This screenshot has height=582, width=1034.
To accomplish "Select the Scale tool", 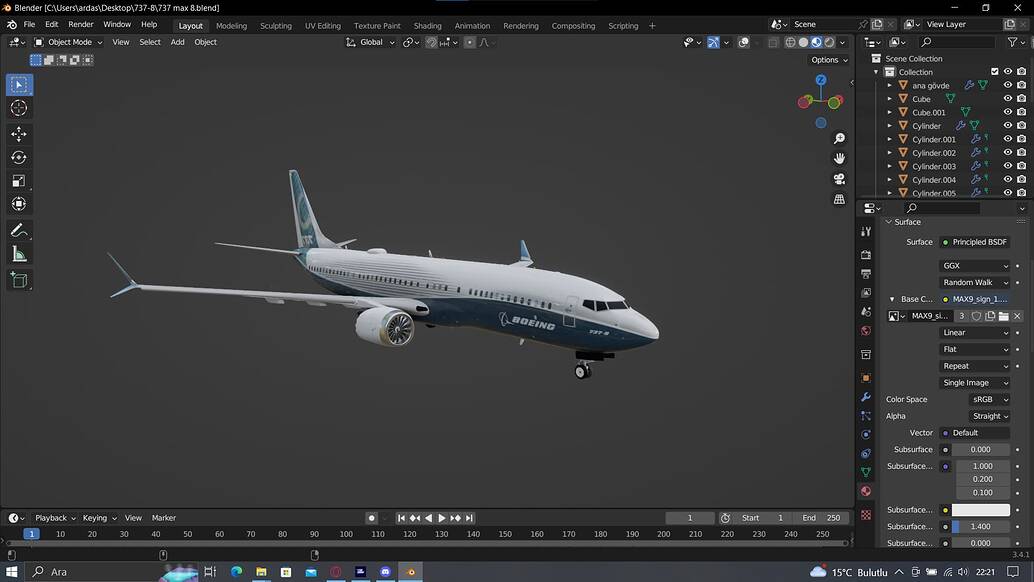I will tap(18, 180).
